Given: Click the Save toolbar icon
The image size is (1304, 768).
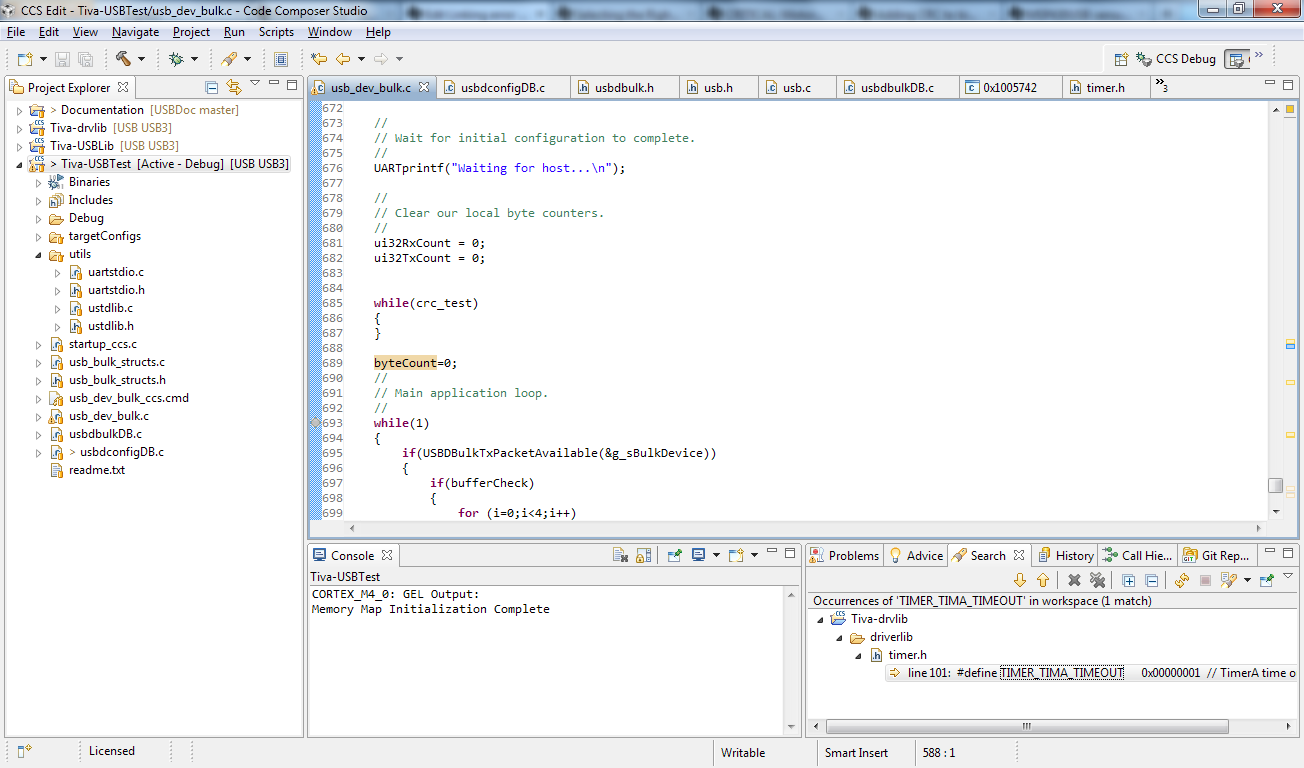Looking at the screenshot, I should tap(63, 58).
